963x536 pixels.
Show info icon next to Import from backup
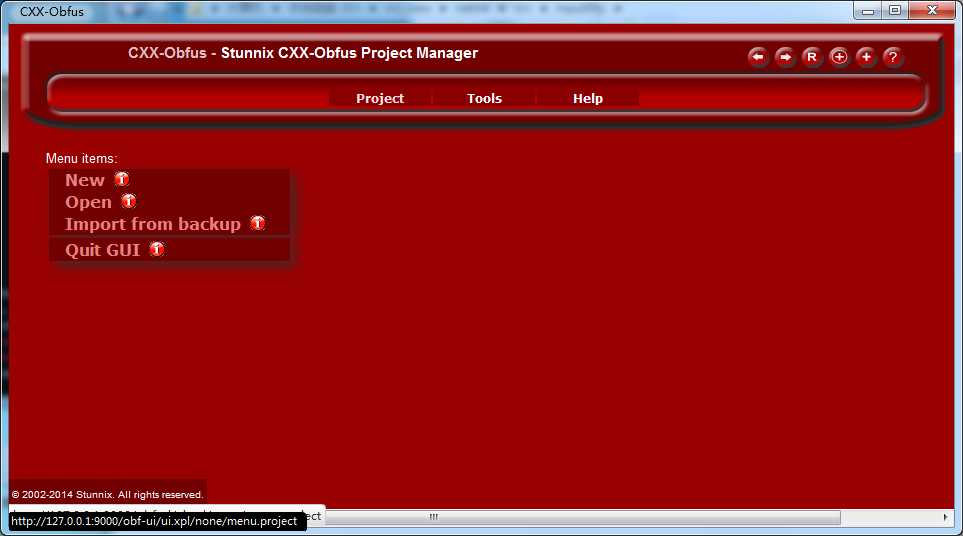pos(257,223)
